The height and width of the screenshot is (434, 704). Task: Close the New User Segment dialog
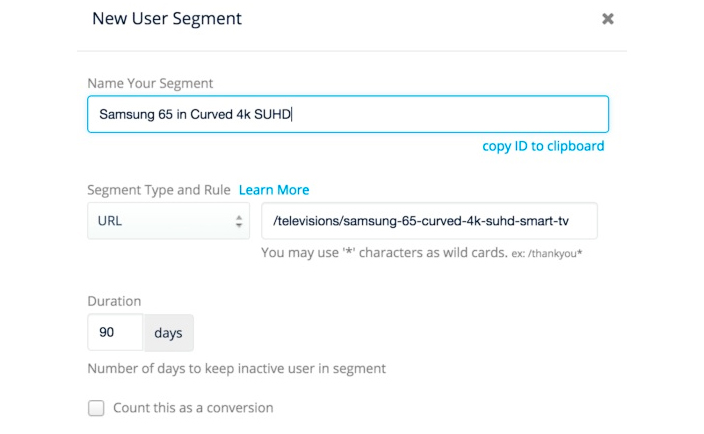click(x=607, y=19)
